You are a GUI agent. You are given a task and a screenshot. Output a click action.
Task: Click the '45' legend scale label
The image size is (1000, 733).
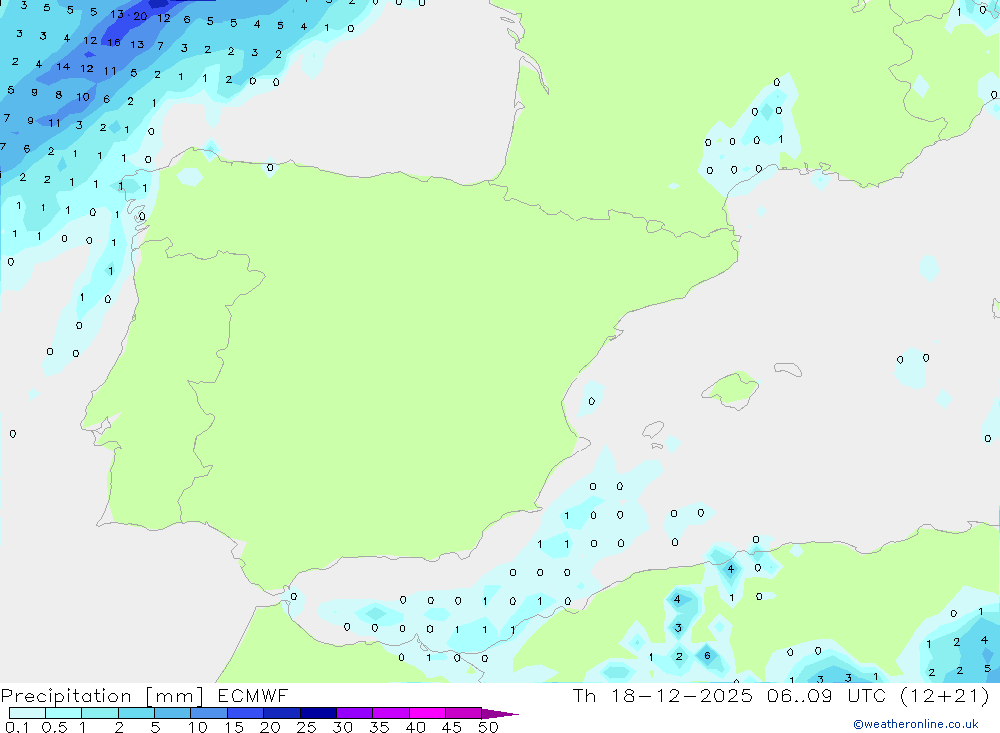click(x=452, y=727)
